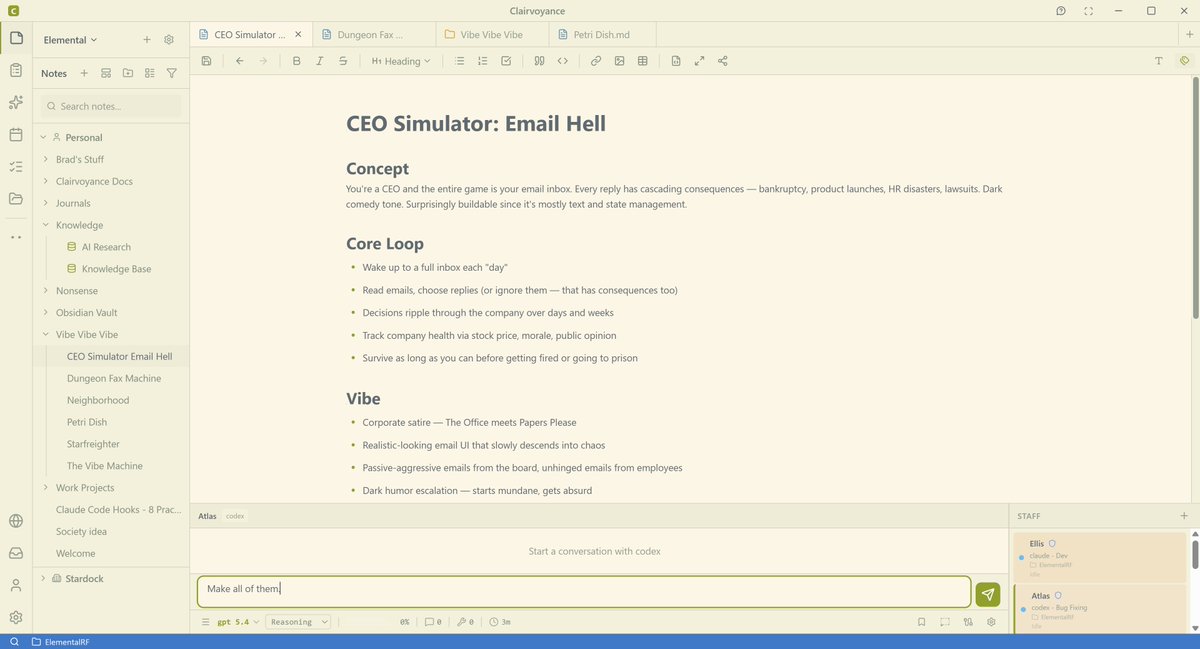The width and height of the screenshot is (1200, 649).
Task: Expand the Journals folder
Action: click(x=45, y=203)
